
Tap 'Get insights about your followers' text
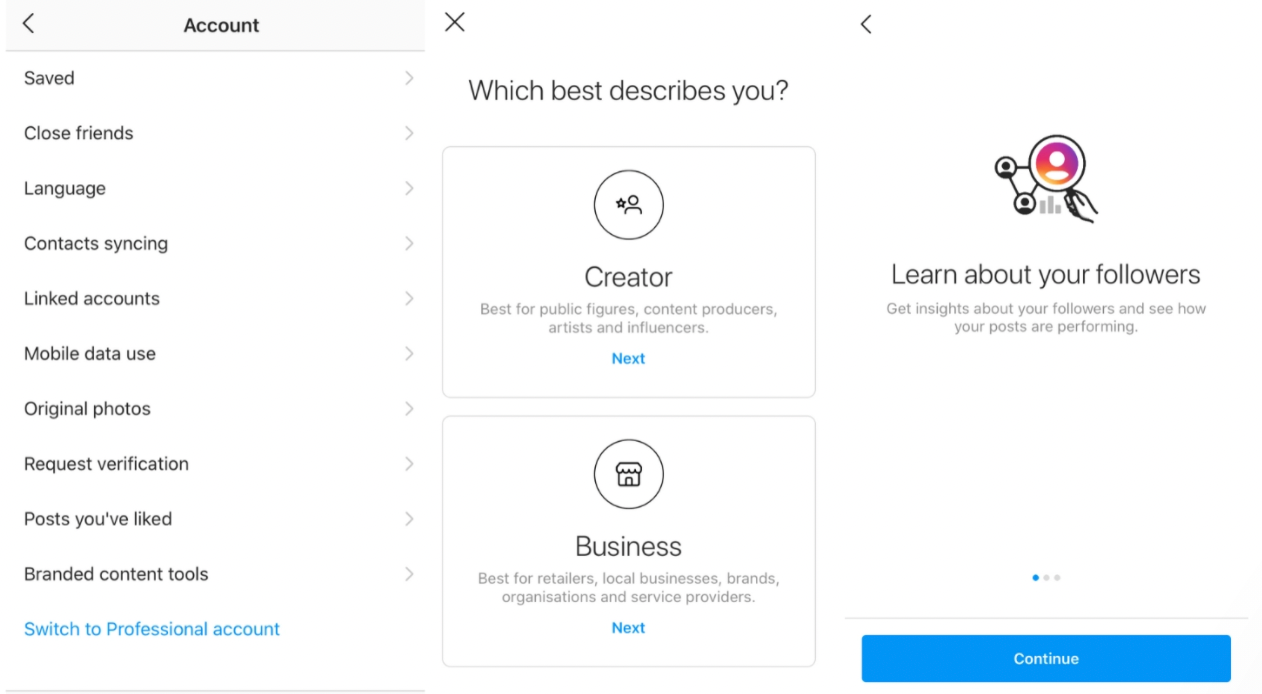1046,317
